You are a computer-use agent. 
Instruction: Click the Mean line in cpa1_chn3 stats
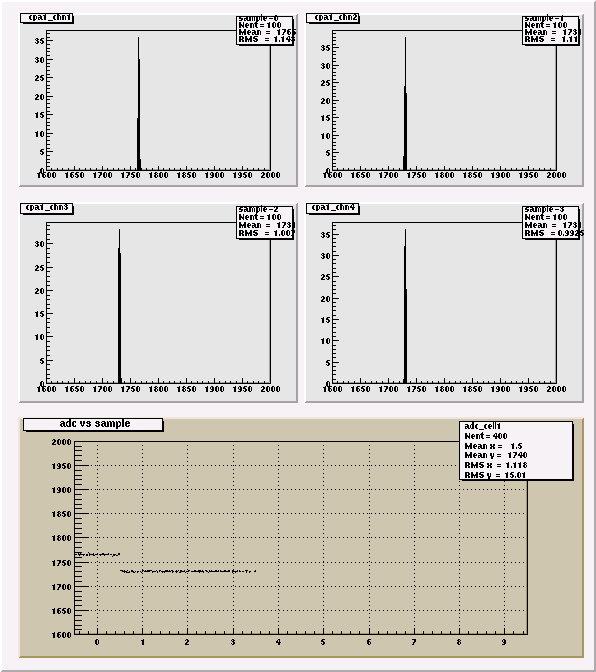266,225
